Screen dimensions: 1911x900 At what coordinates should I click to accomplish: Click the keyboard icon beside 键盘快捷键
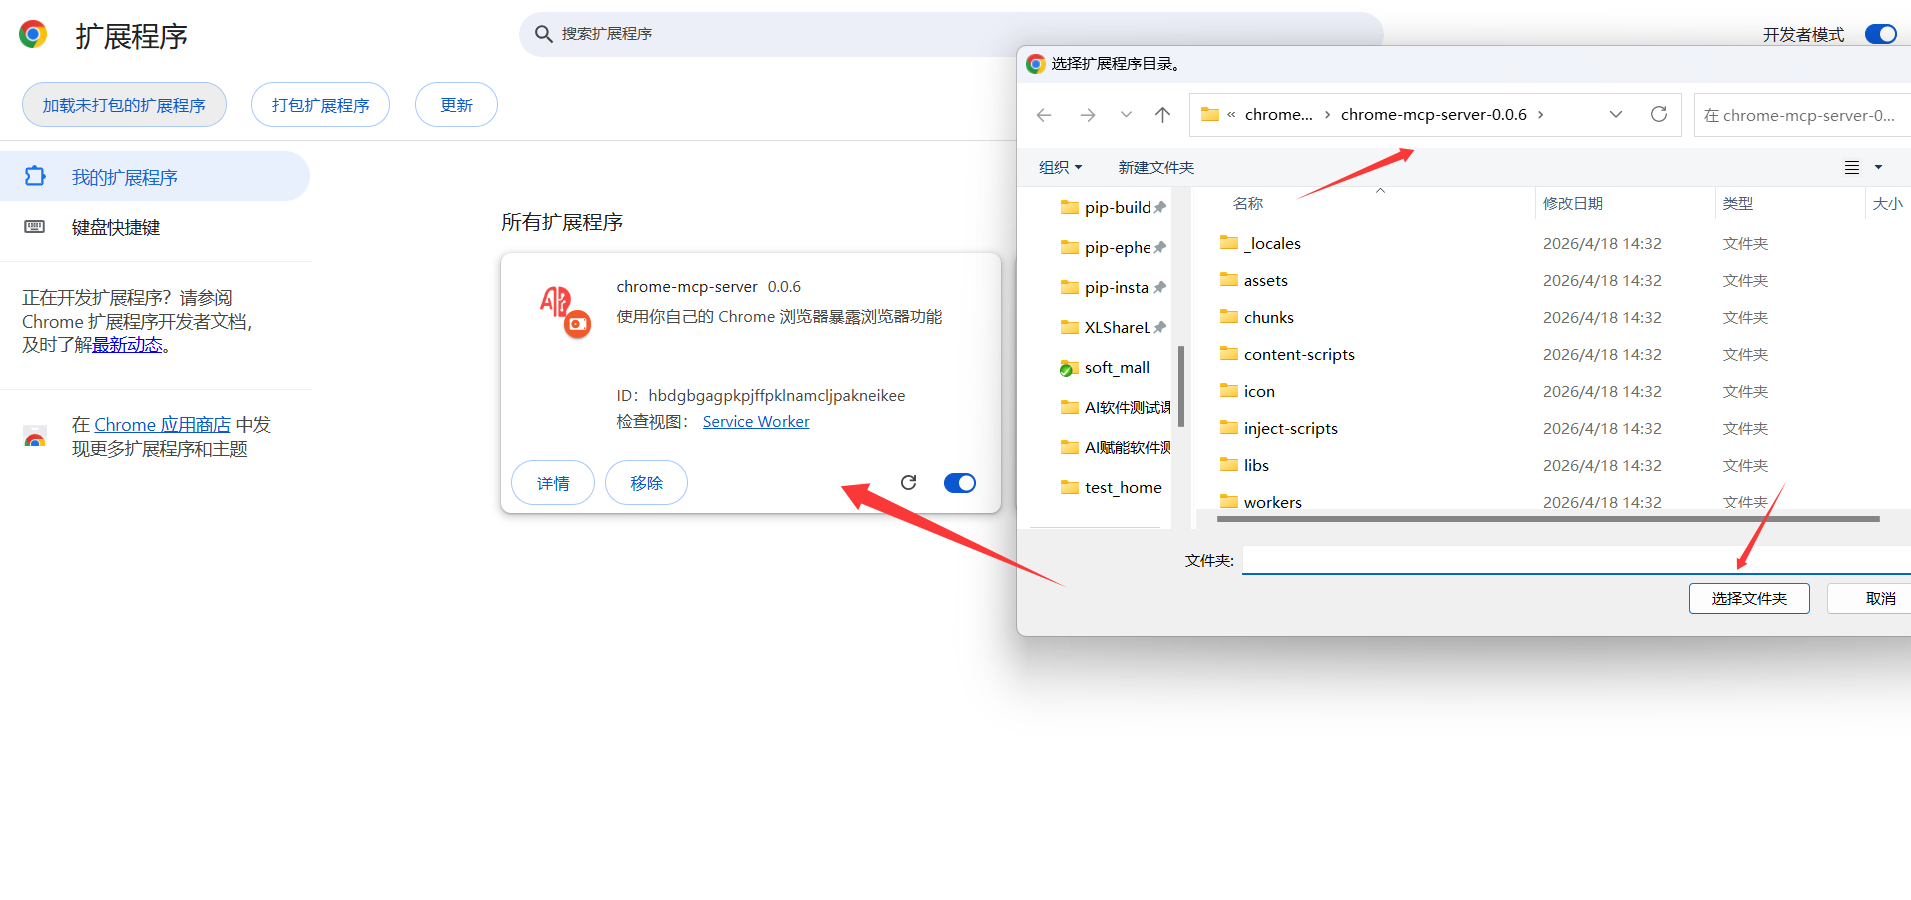pos(35,227)
